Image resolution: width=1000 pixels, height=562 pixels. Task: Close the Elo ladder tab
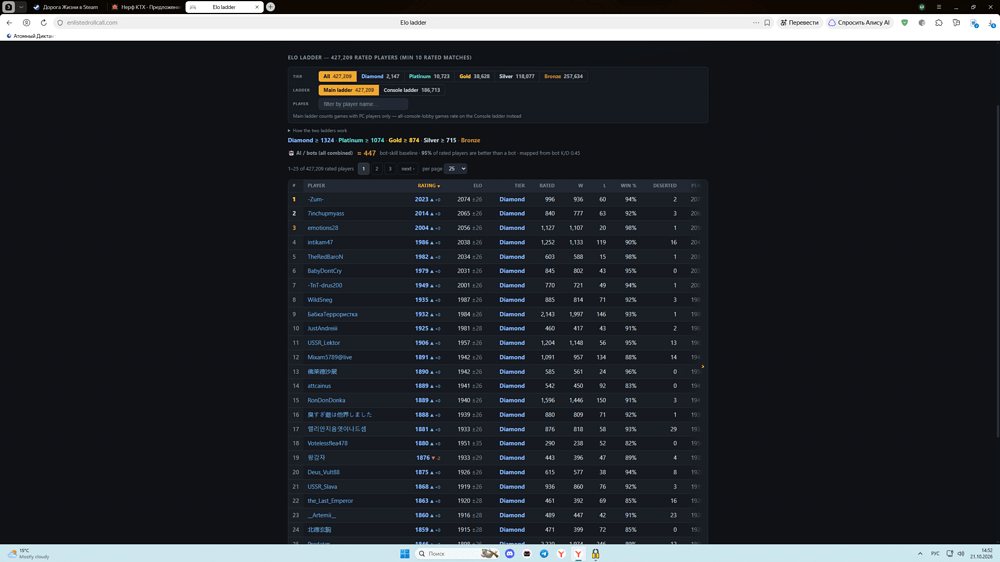tap(257, 7)
